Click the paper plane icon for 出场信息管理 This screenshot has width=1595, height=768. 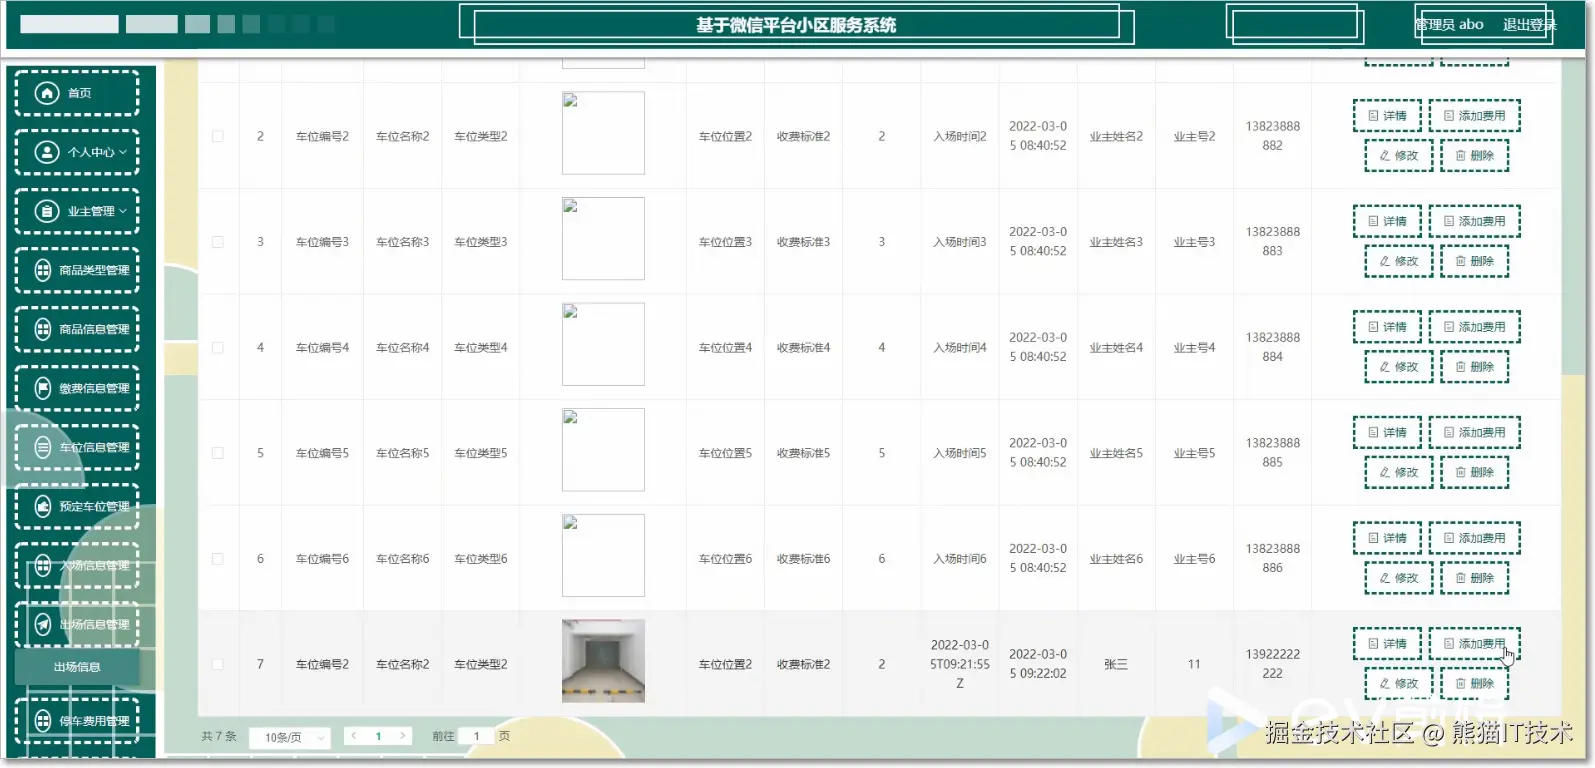tap(43, 624)
